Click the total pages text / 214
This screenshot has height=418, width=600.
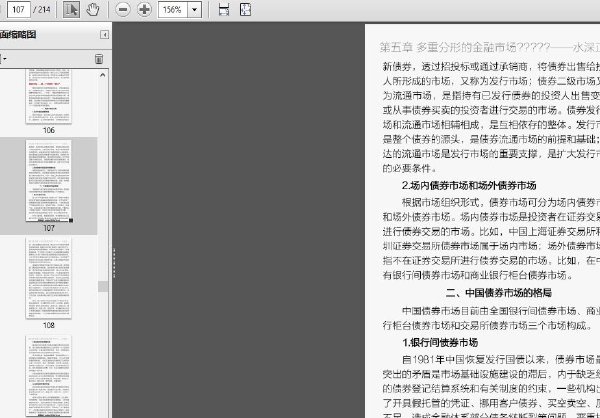tap(42, 10)
